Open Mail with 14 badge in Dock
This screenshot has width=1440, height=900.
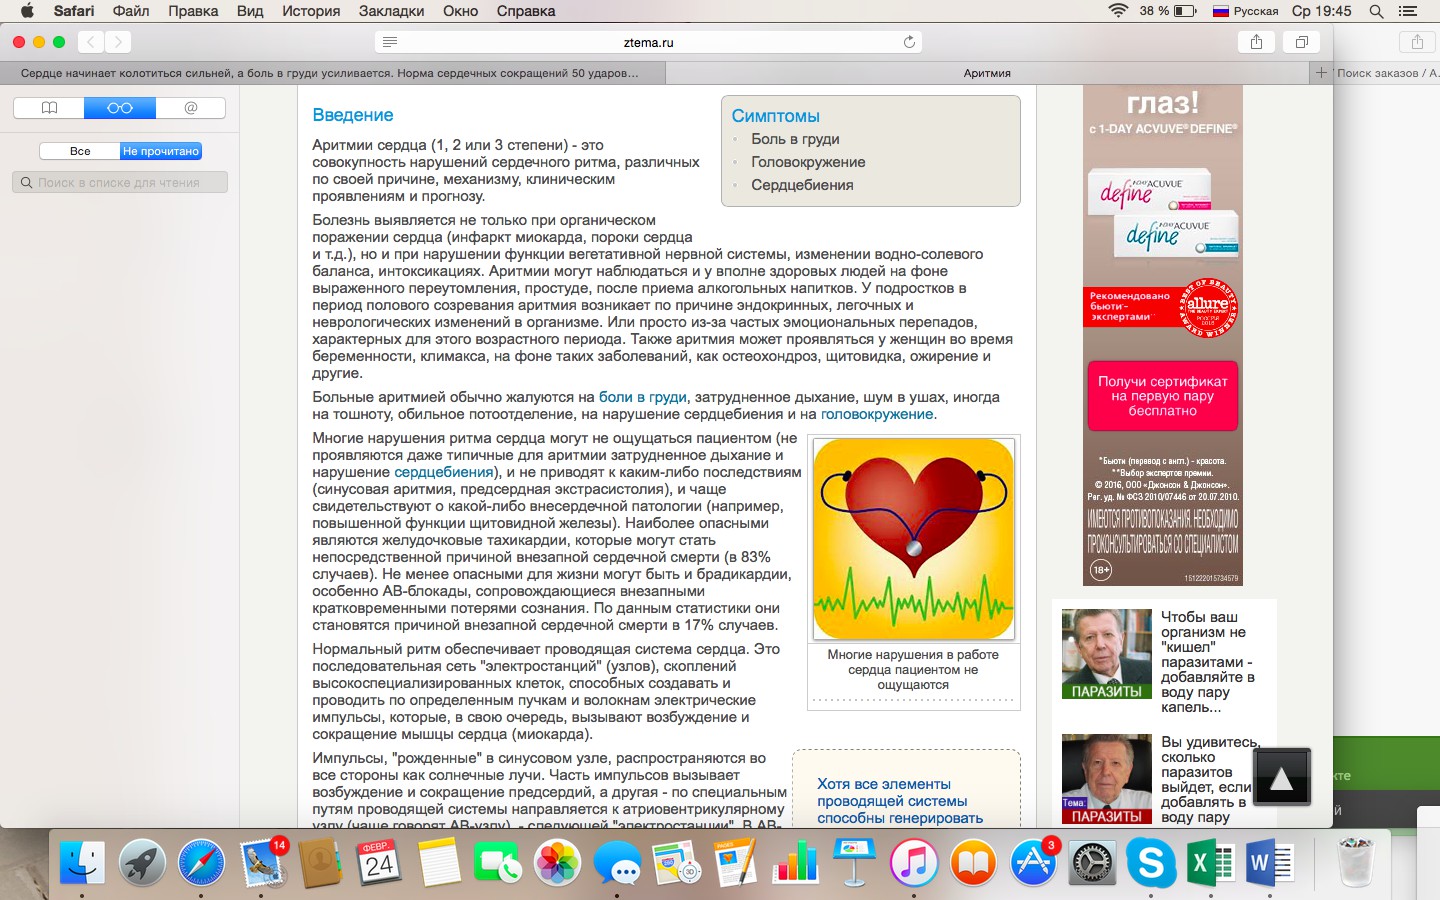[x=262, y=862]
